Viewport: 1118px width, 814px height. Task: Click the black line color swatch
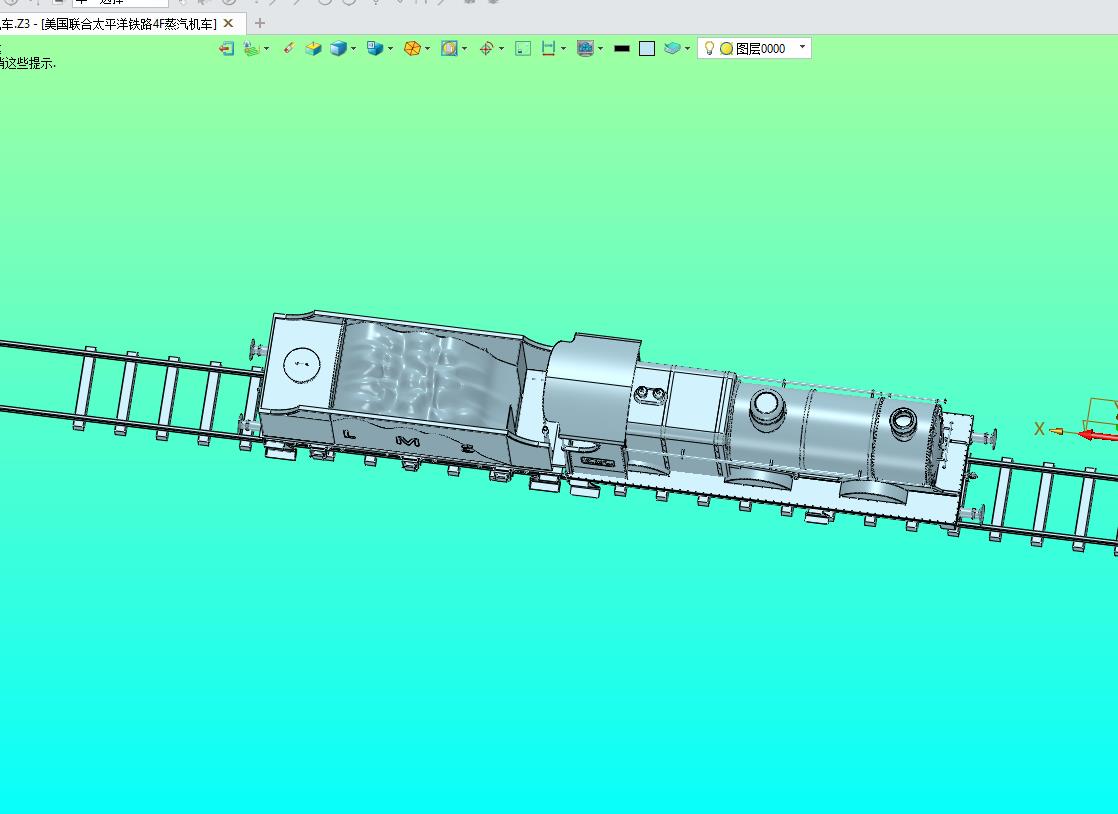tap(622, 48)
